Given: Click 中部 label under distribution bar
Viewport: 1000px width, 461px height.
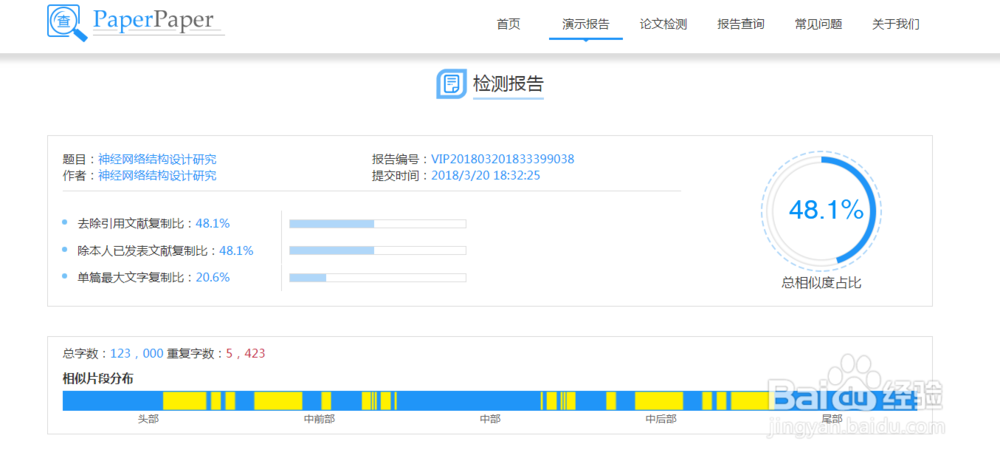Looking at the screenshot, I should click(x=490, y=419).
